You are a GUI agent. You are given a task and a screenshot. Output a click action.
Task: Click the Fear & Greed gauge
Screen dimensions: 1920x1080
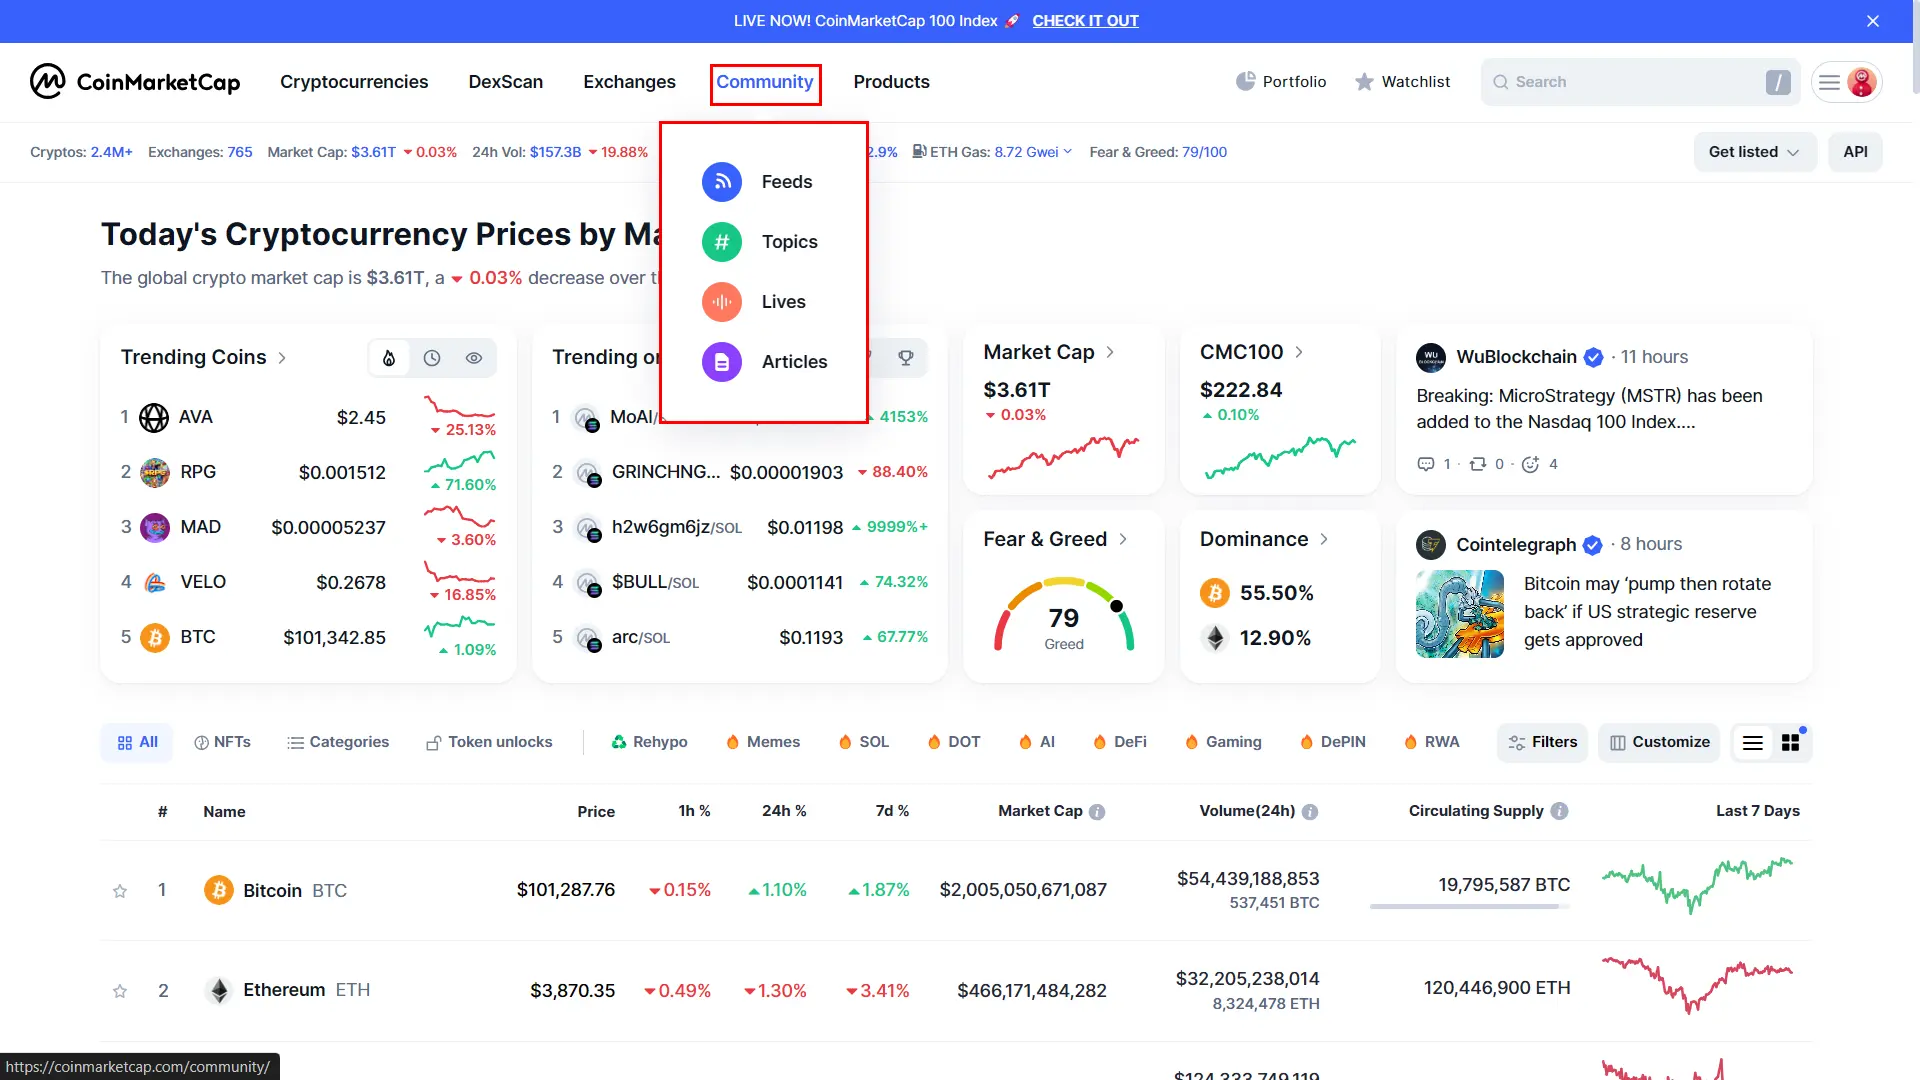pyautogui.click(x=1064, y=615)
